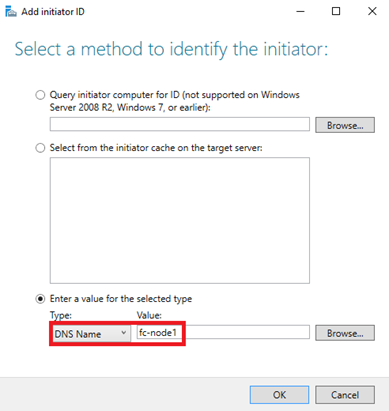Click the Browse button beside the query initiator field

(x=345, y=125)
